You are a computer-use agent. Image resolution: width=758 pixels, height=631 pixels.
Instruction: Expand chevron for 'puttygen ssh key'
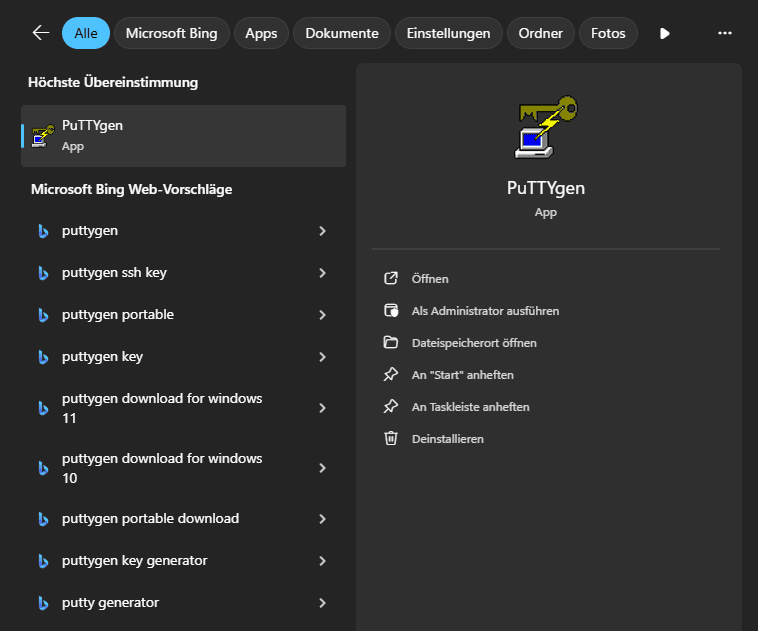(x=322, y=273)
